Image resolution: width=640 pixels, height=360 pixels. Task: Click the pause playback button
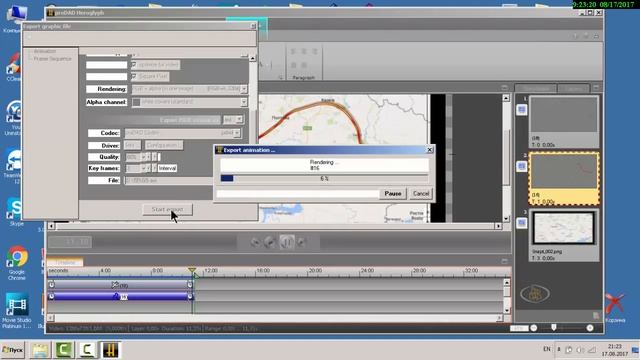(x=287, y=242)
